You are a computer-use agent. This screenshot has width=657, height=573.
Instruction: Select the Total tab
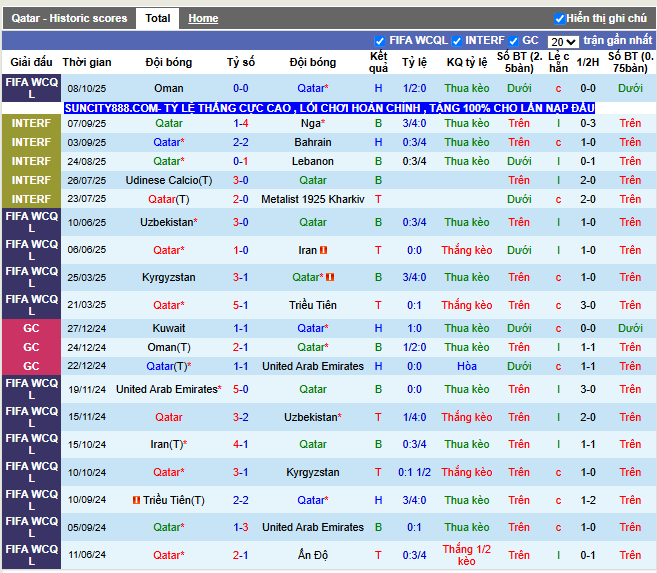(157, 18)
